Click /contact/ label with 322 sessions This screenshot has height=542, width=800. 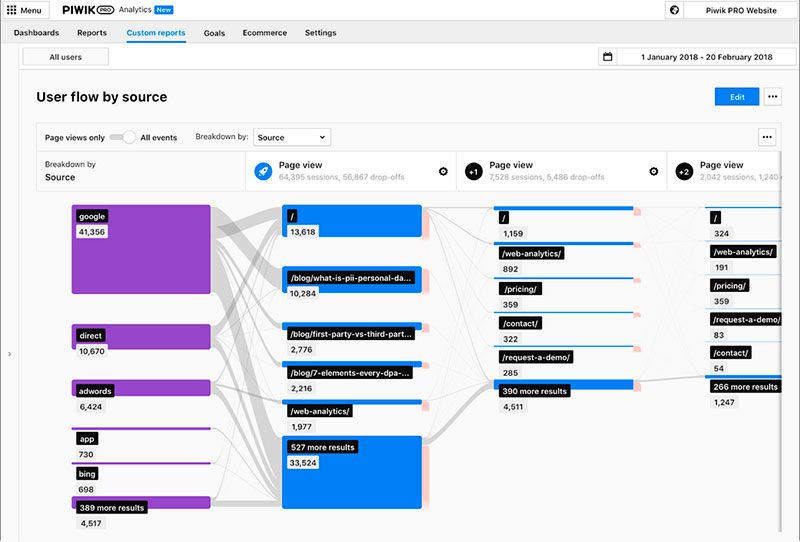pos(520,323)
